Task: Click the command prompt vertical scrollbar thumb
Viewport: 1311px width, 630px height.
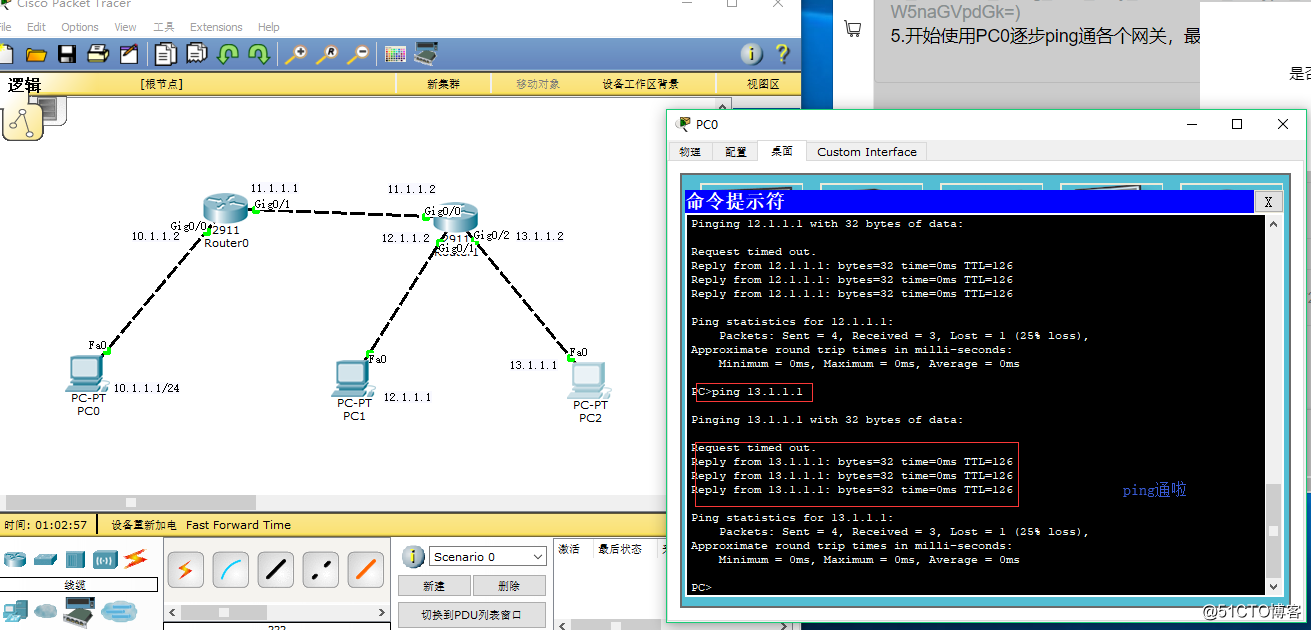Action: pos(1272,531)
